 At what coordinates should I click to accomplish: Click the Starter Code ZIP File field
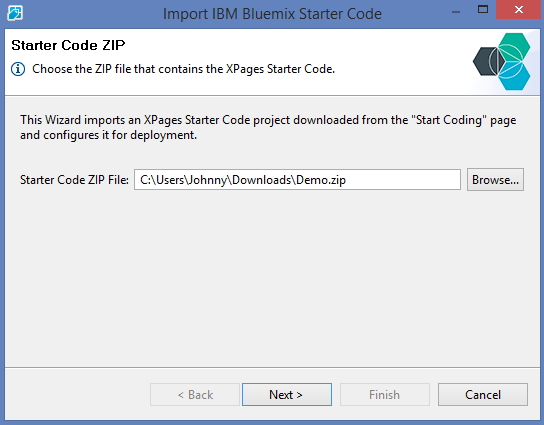click(297, 180)
